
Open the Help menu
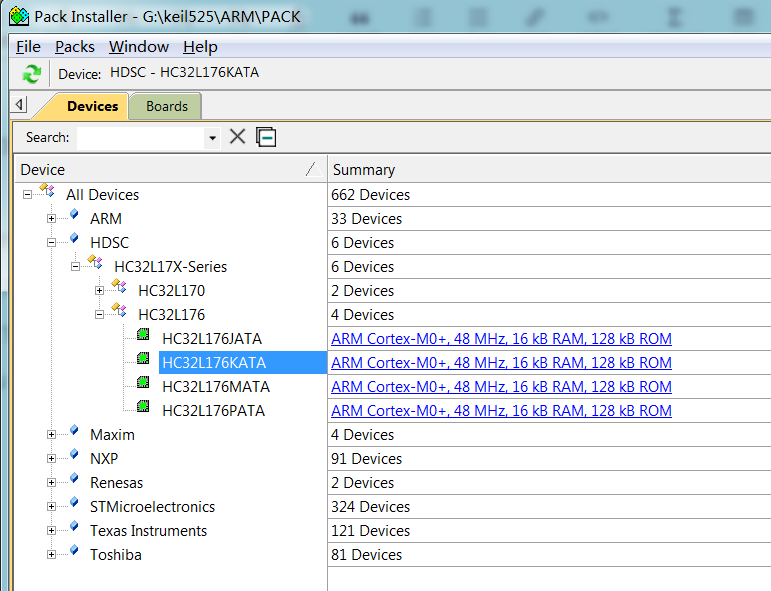coord(200,47)
